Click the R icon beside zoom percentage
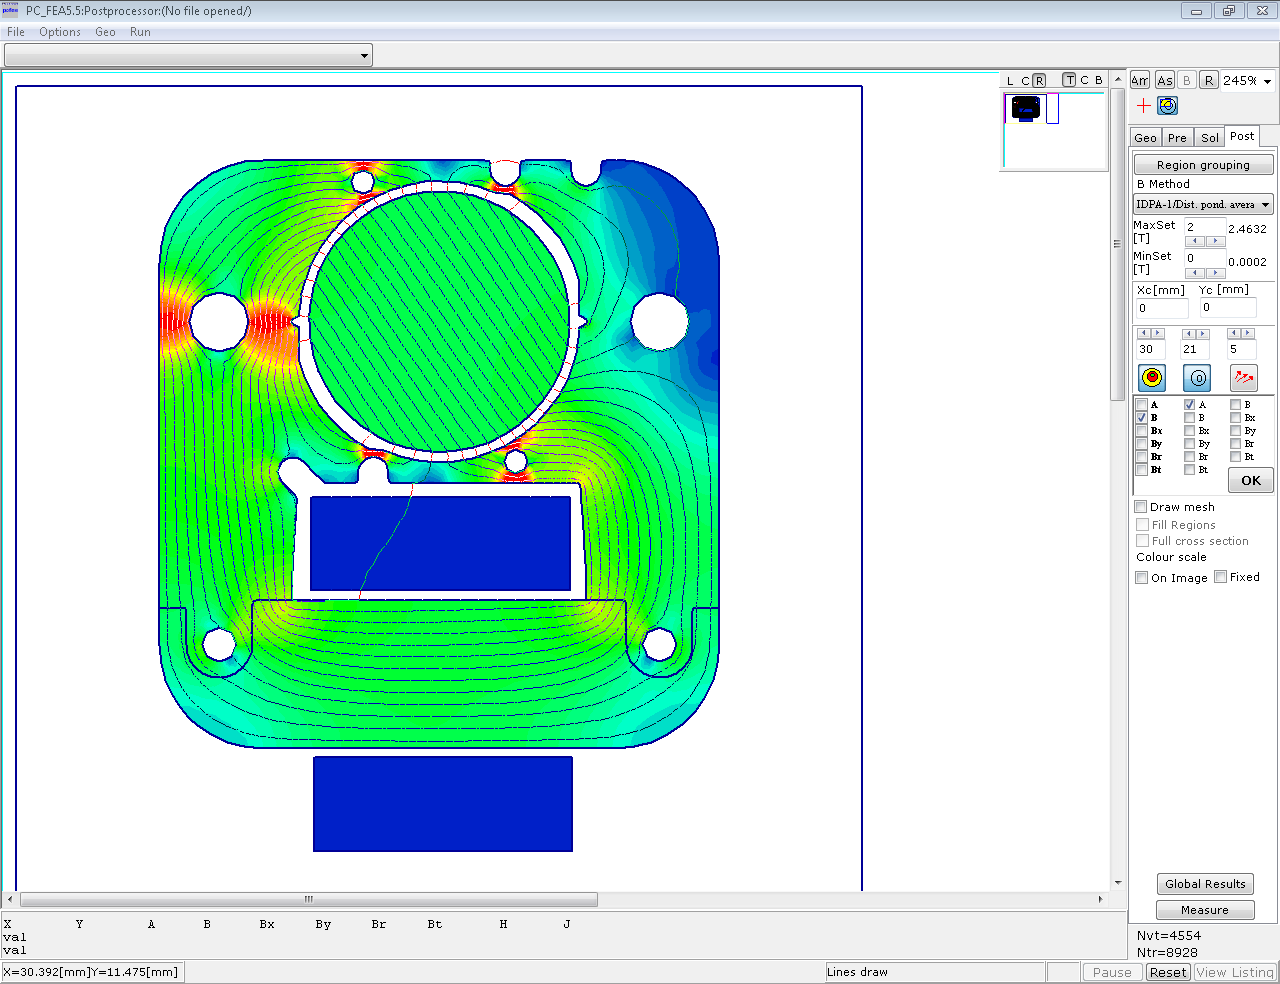The image size is (1280, 984). pos(1208,80)
